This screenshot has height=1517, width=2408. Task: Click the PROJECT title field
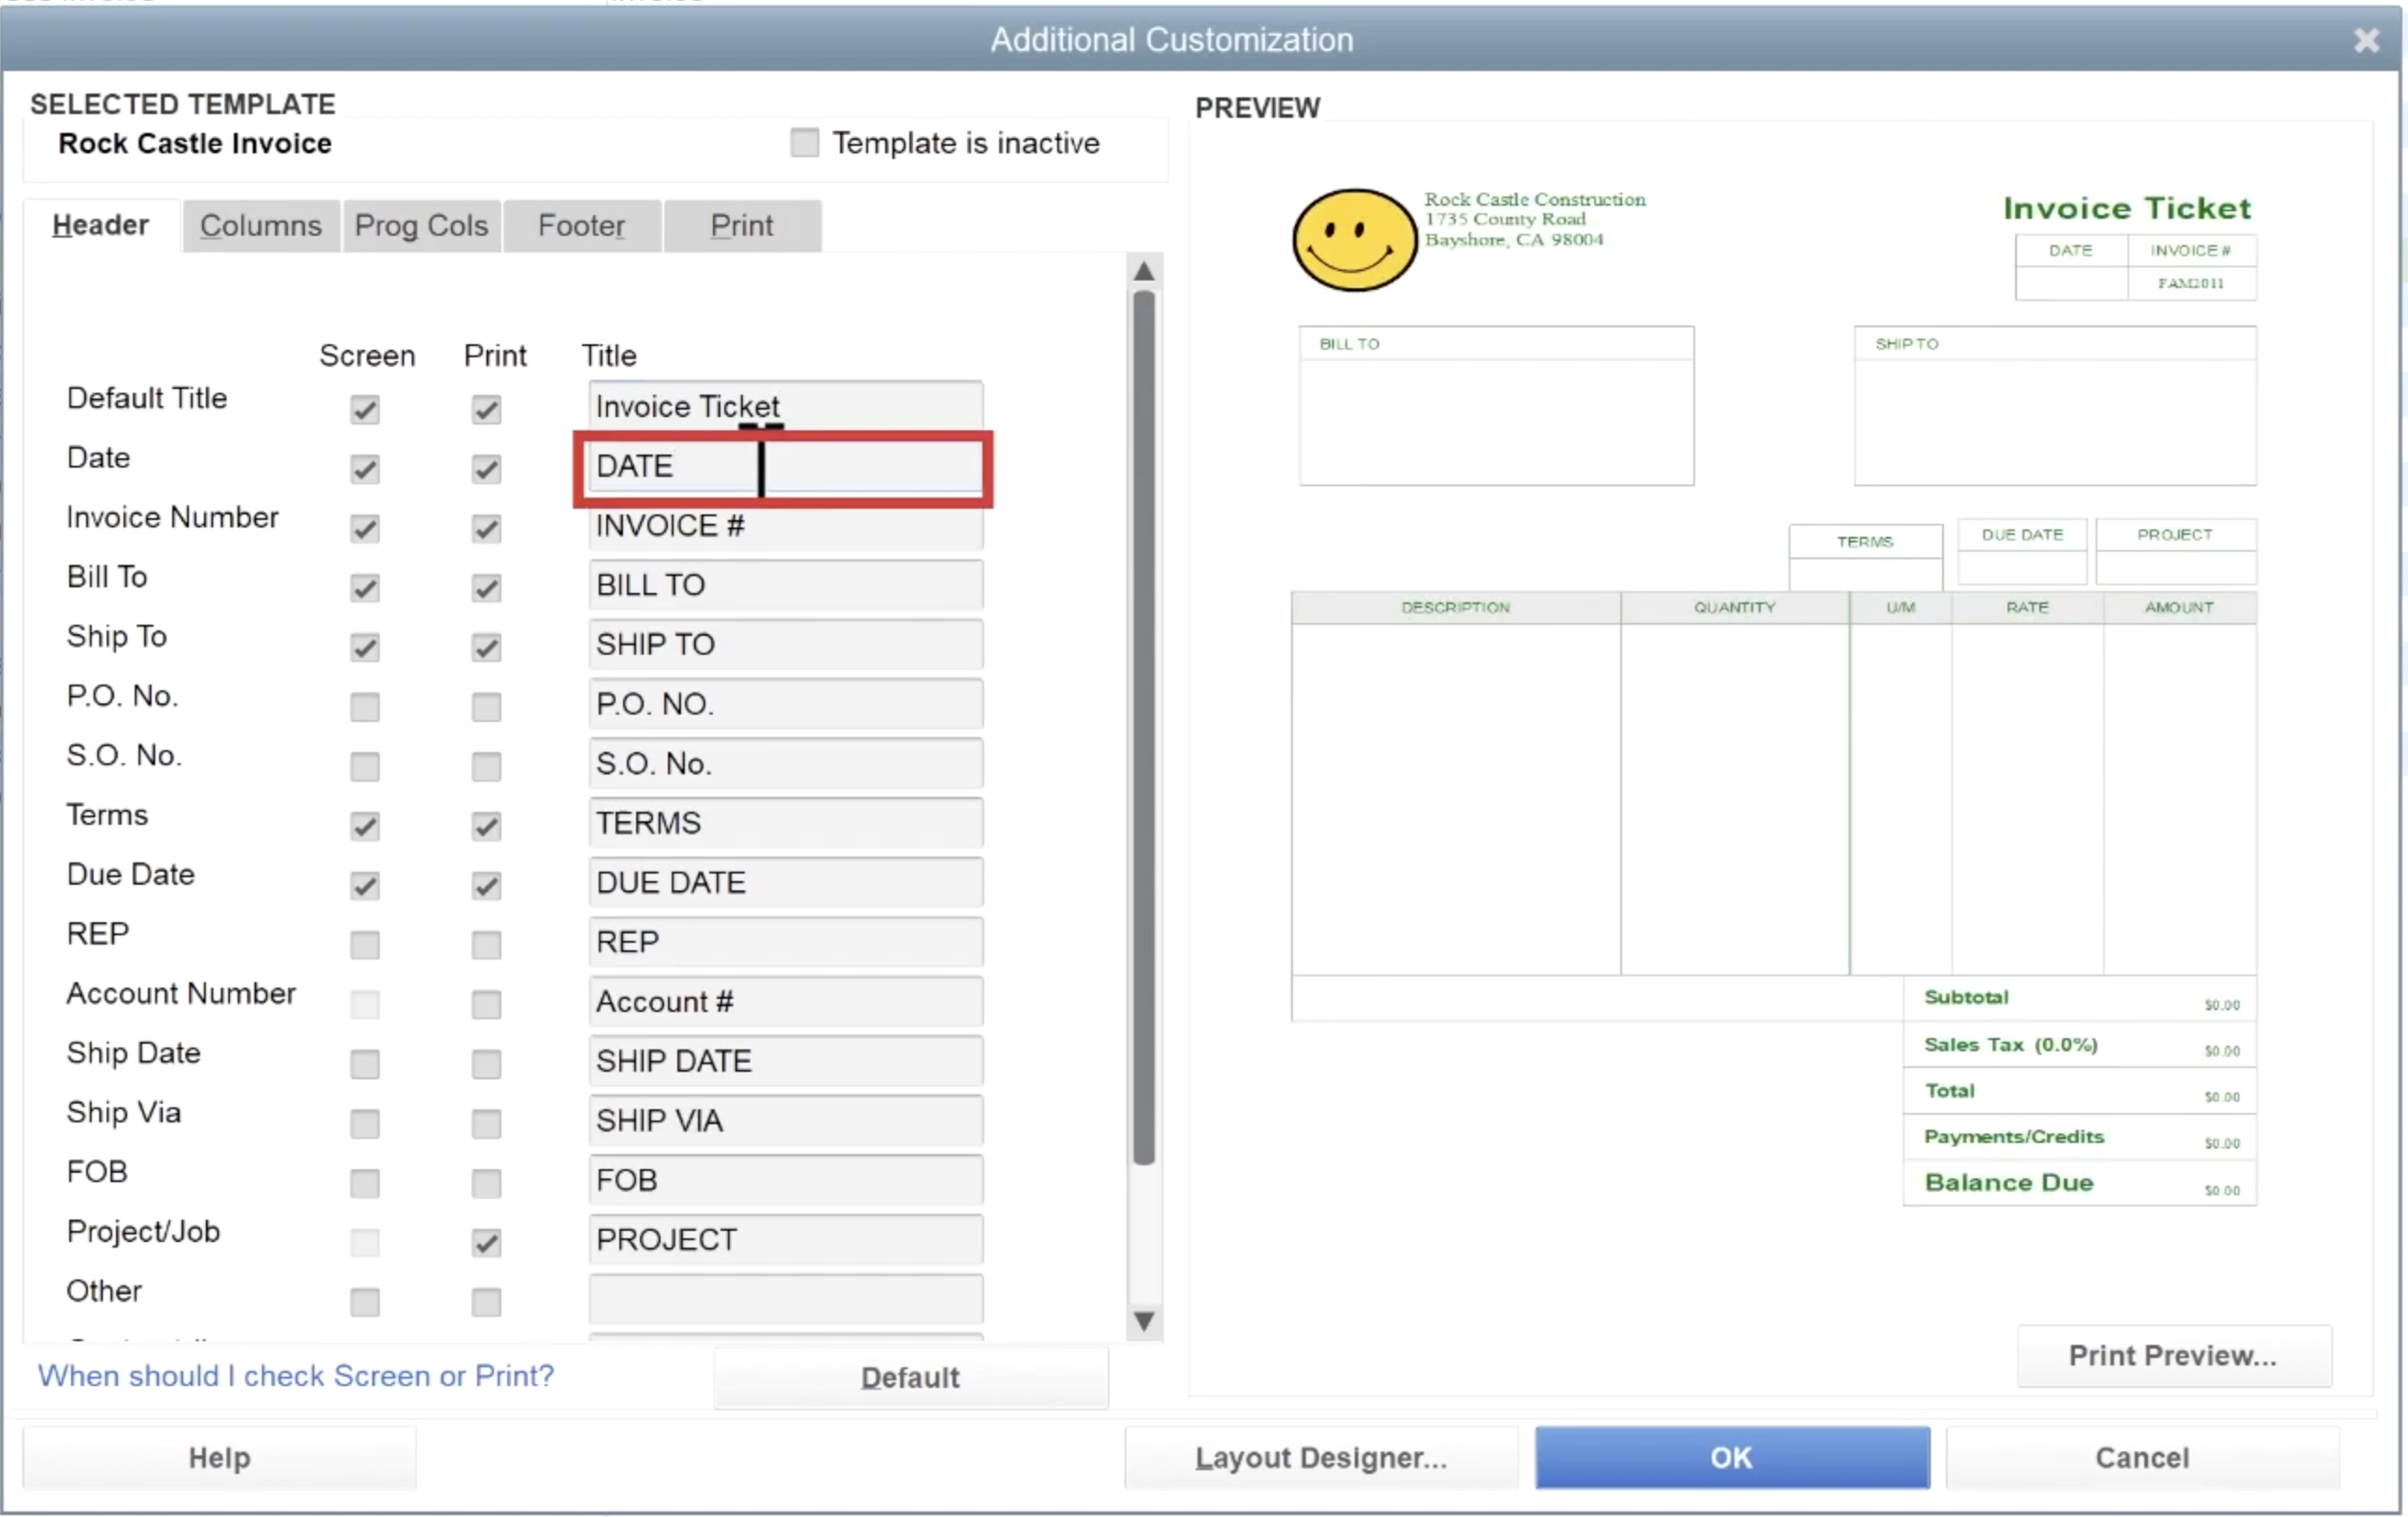pos(785,1239)
